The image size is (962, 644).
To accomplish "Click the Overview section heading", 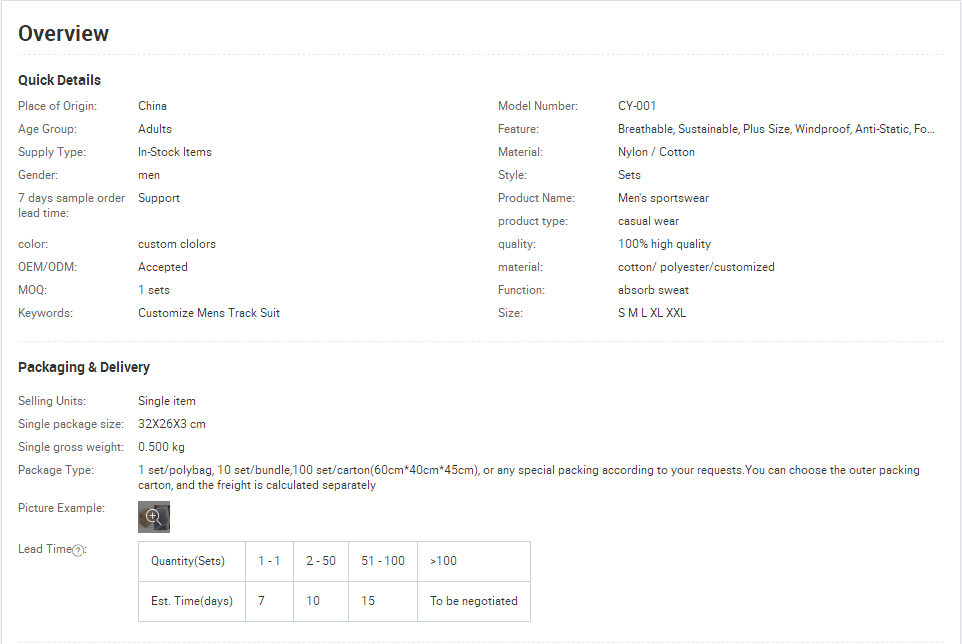I will click(63, 34).
